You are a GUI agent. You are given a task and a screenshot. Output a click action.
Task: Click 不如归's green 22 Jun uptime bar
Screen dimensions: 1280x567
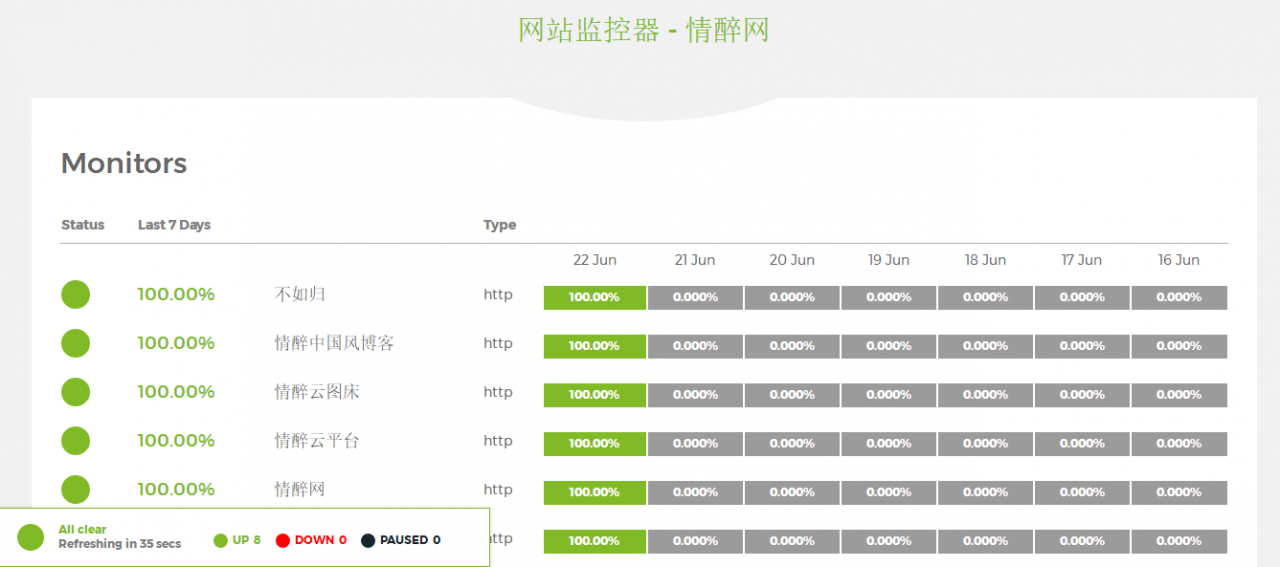[595, 297]
